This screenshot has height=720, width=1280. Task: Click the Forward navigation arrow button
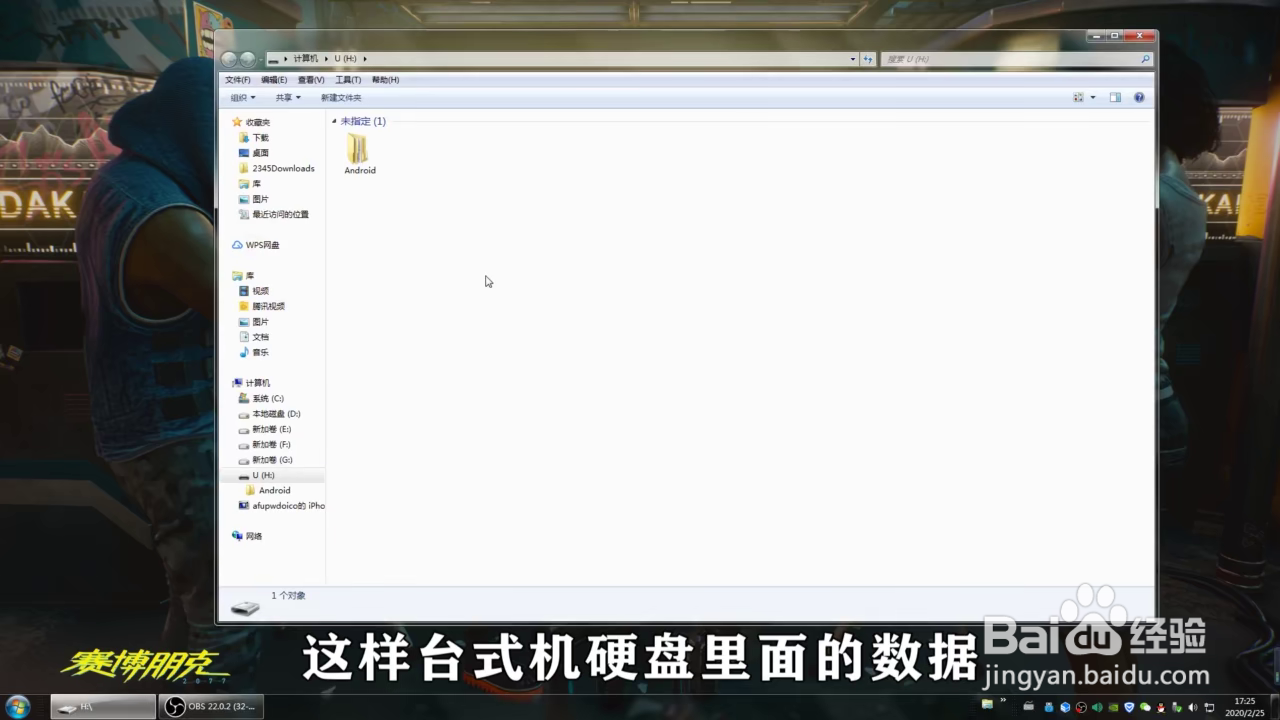(247, 59)
